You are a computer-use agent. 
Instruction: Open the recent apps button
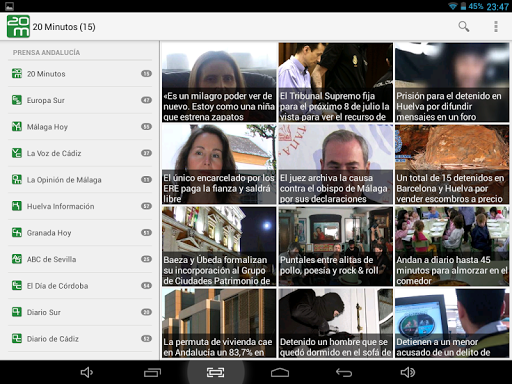[152, 372]
